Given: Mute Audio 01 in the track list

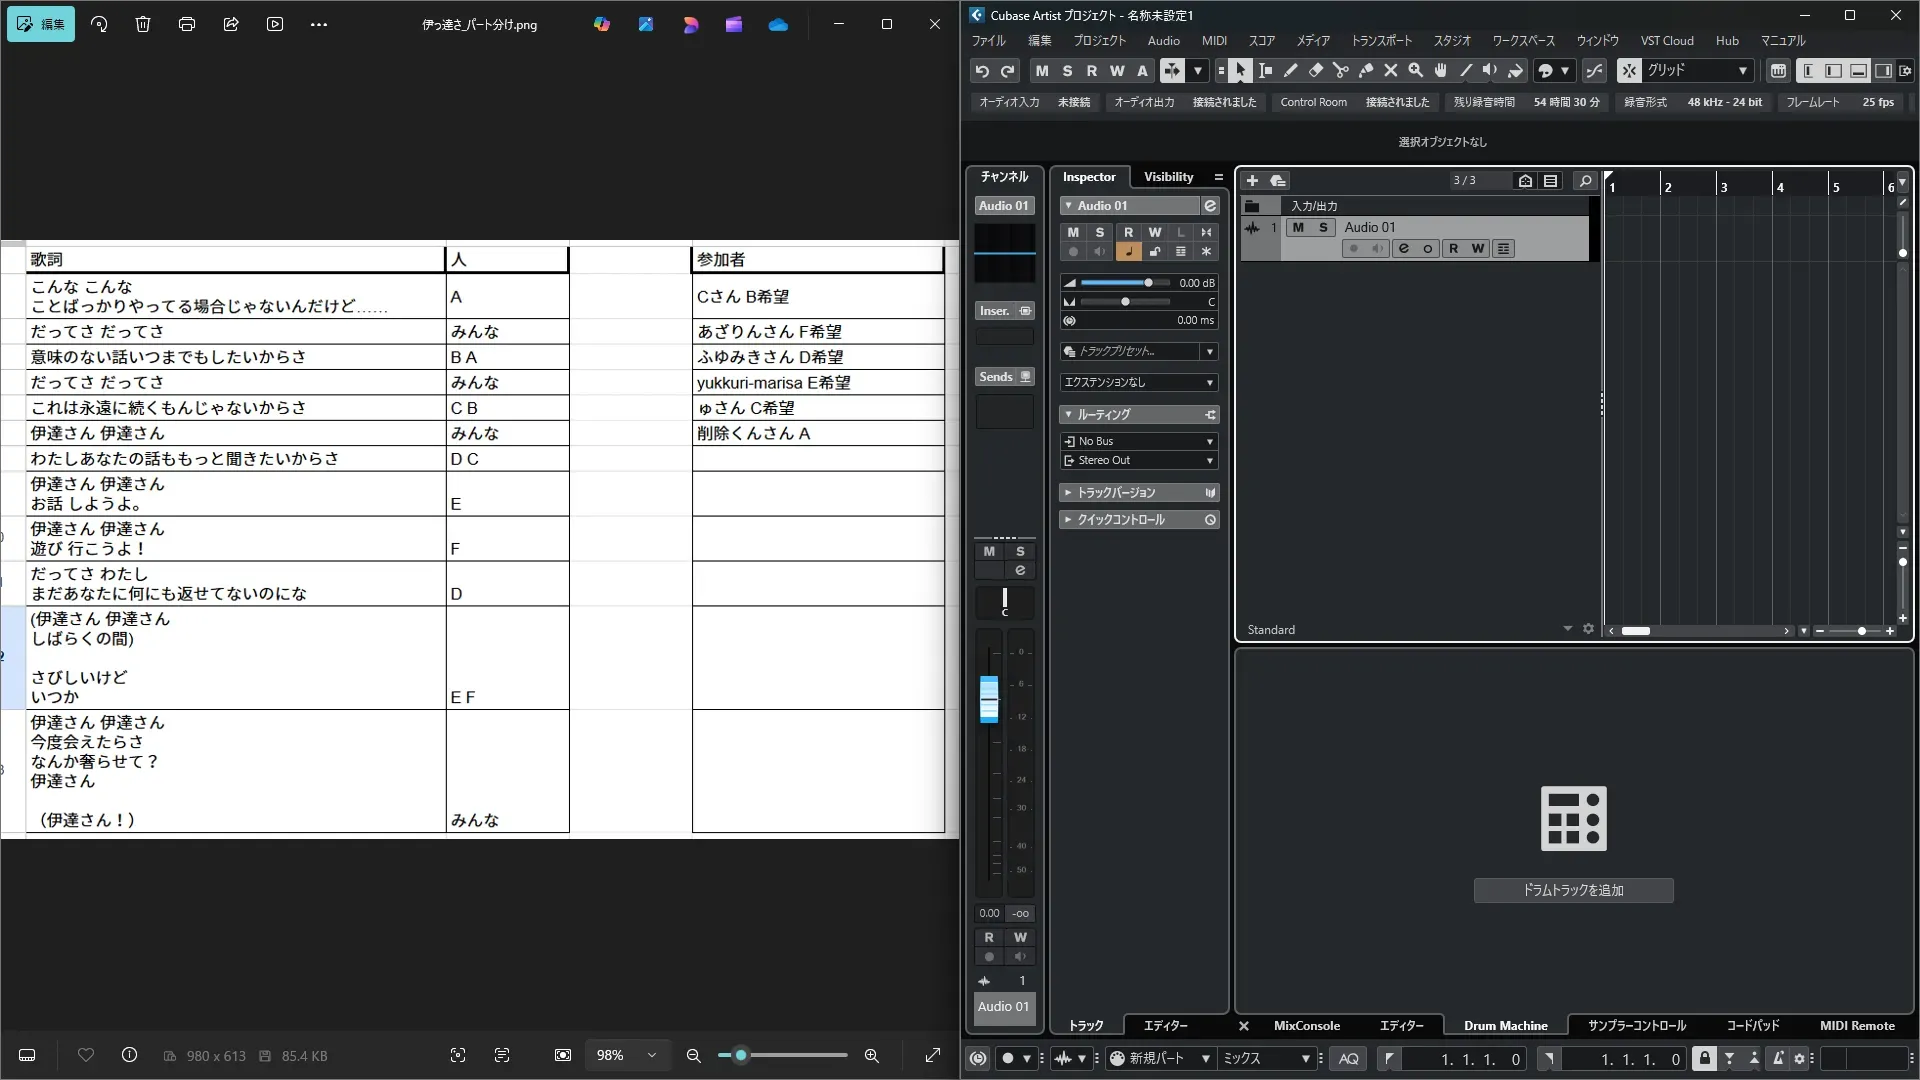Looking at the screenshot, I should point(1298,228).
